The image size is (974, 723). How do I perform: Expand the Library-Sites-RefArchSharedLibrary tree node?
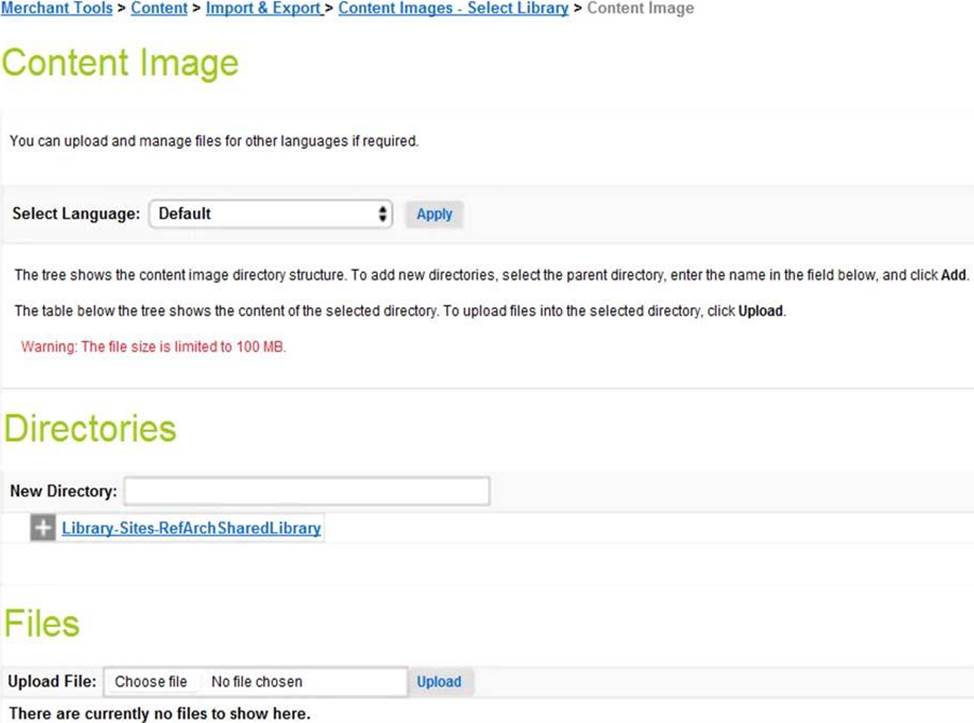43,528
